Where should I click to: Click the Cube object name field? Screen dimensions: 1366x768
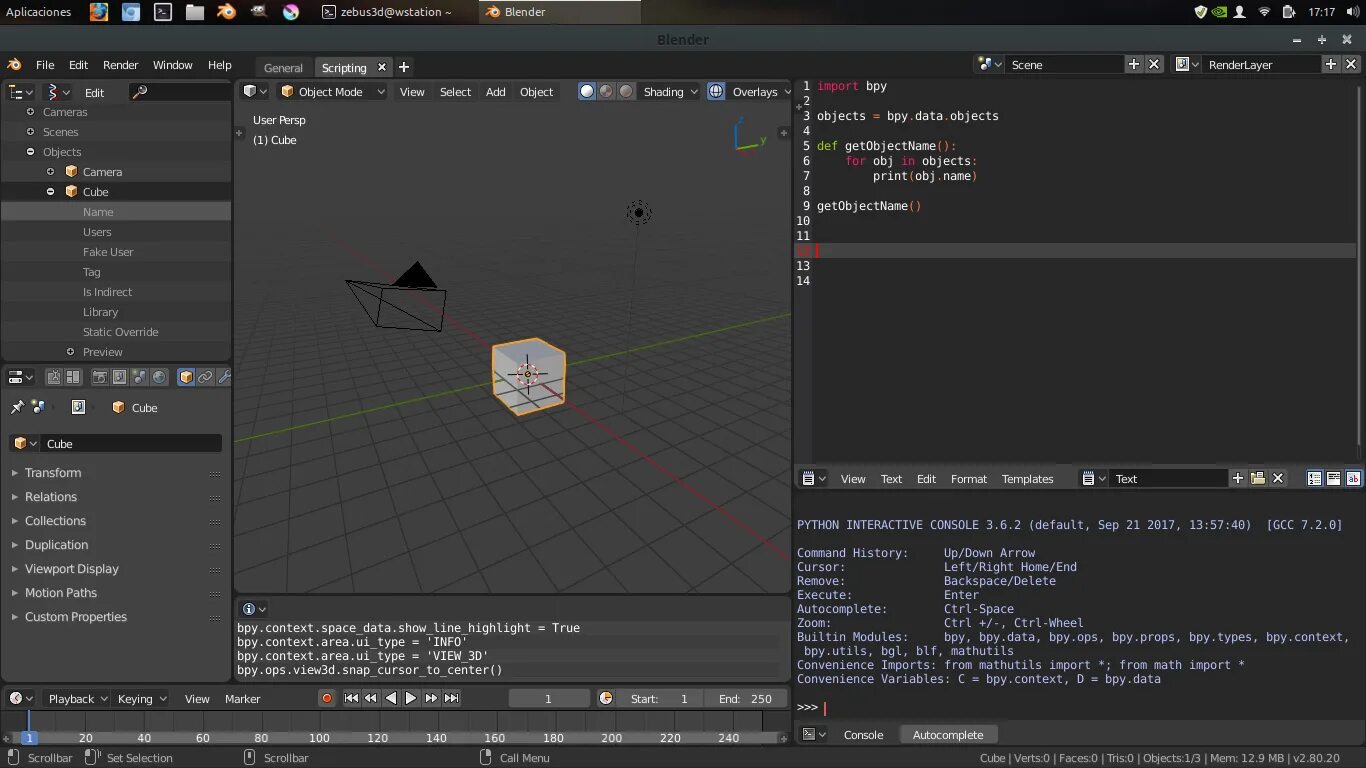point(130,443)
